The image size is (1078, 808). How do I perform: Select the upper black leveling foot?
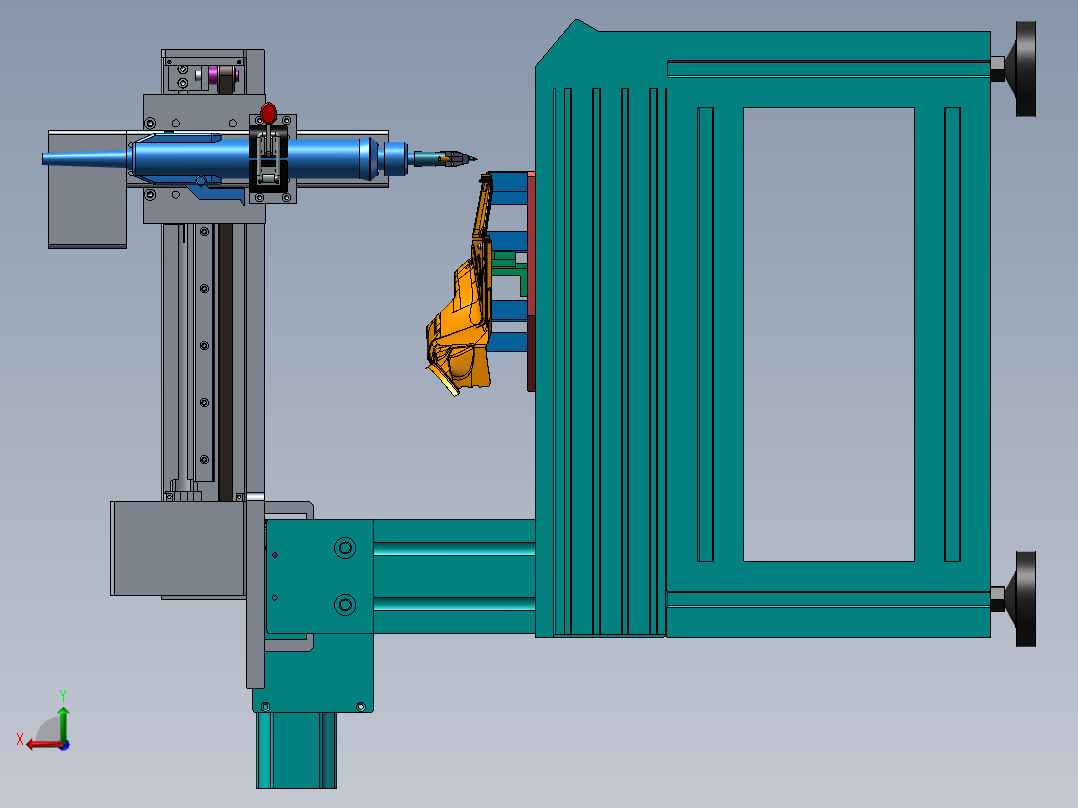point(1025,69)
